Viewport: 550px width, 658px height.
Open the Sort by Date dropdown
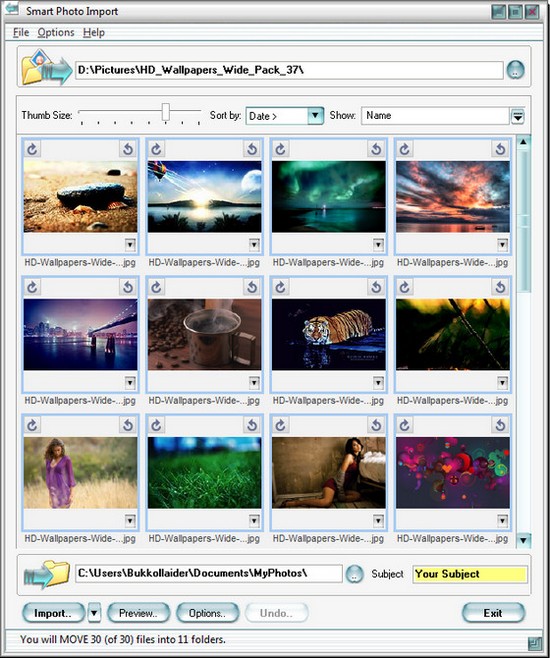315,116
